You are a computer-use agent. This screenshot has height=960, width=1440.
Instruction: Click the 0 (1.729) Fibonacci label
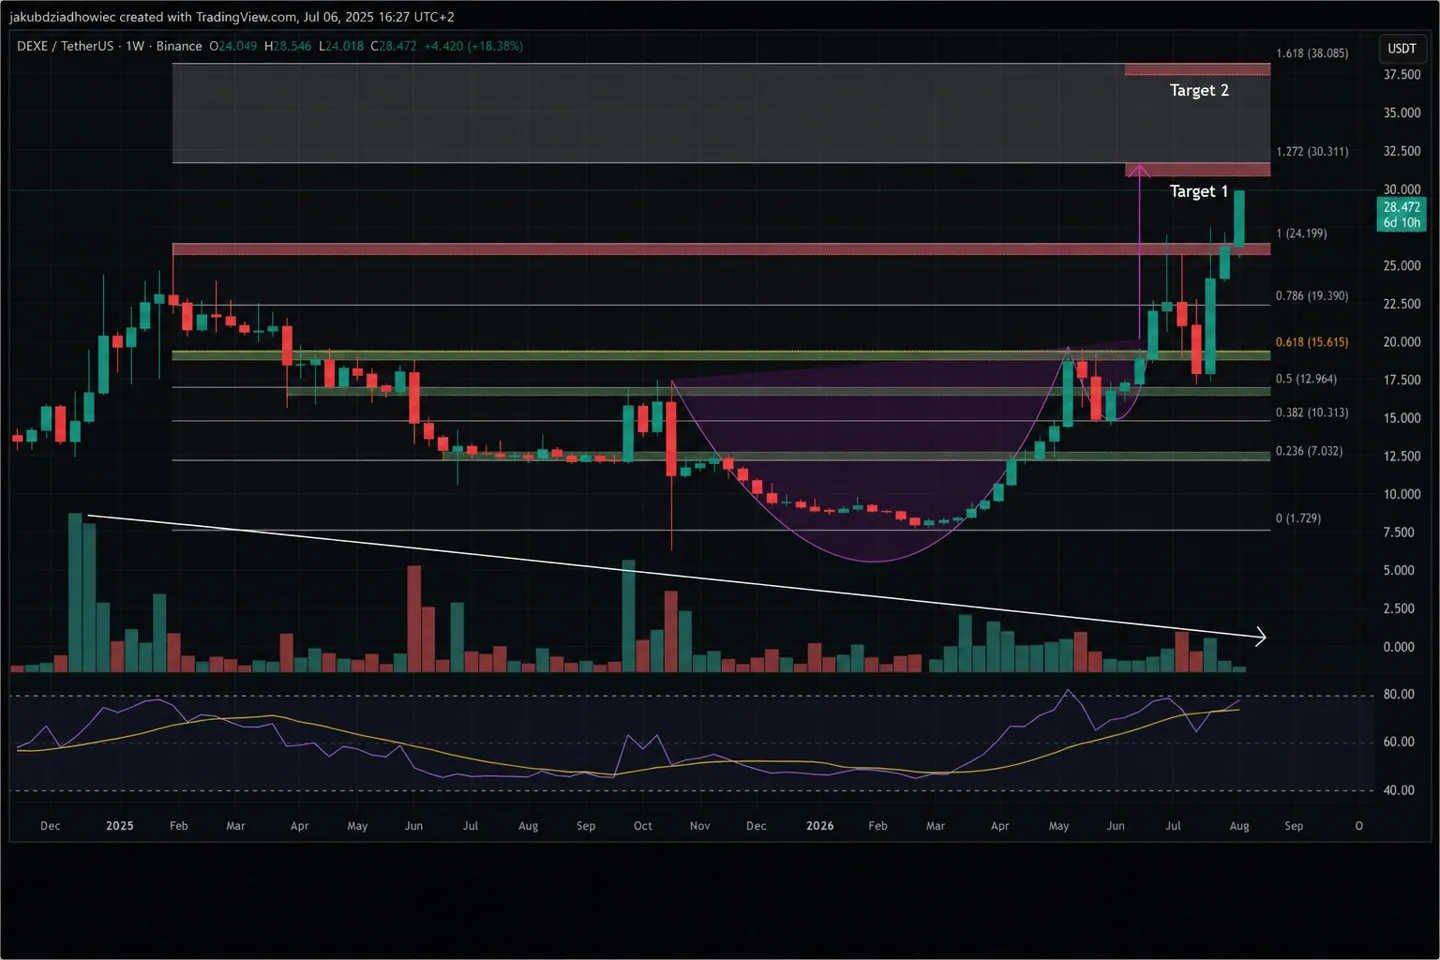pos(1298,518)
